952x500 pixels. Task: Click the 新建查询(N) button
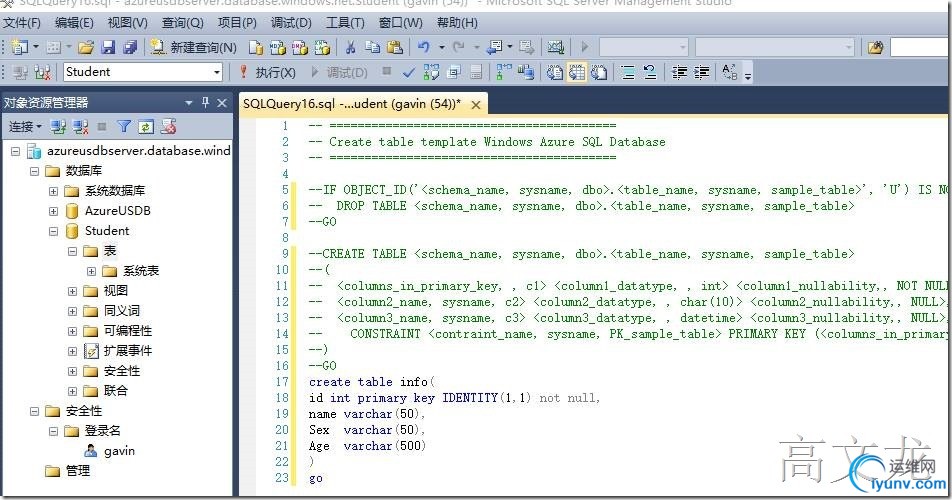(x=194, y=47)
